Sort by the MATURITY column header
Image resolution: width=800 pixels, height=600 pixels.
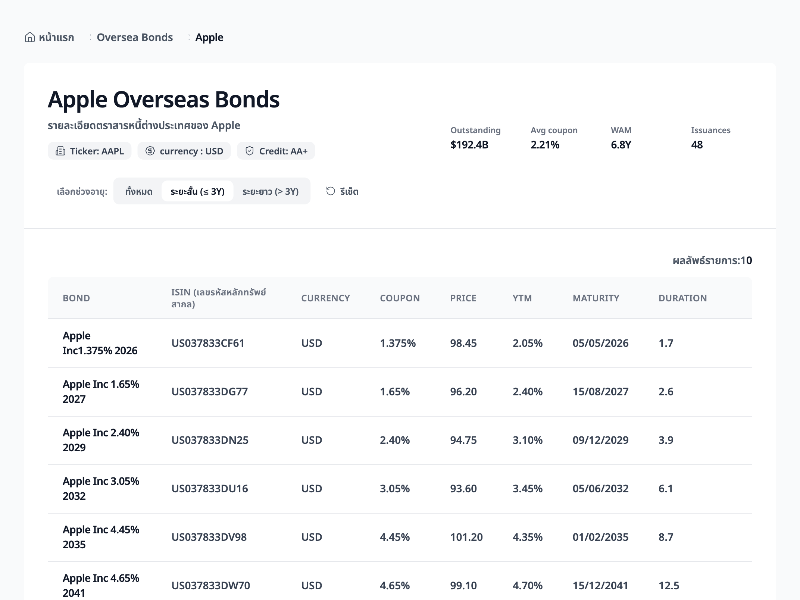(596, 298)
